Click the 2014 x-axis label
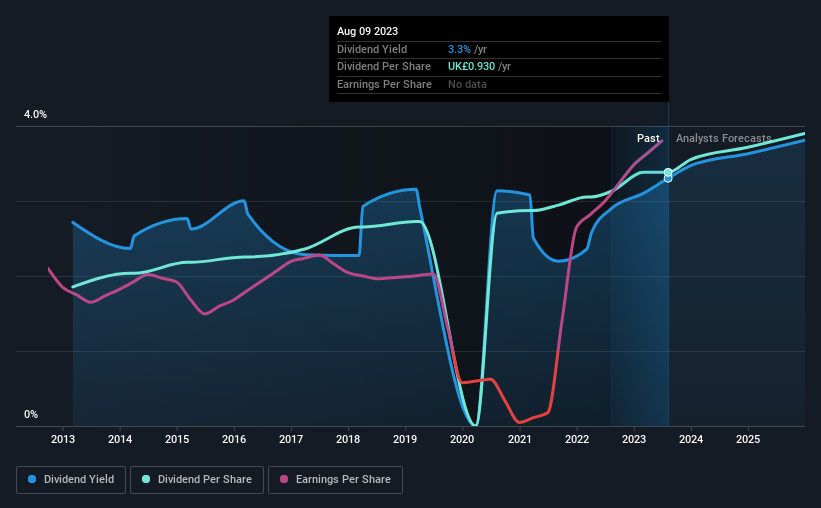Viewport: 821px width, 508px height. [120, 439]
